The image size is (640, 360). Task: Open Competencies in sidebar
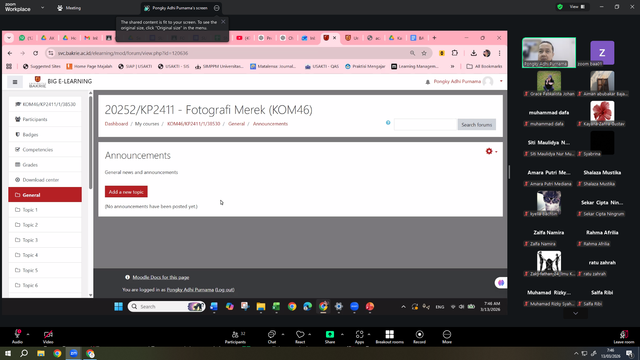[x=45, y=149]
